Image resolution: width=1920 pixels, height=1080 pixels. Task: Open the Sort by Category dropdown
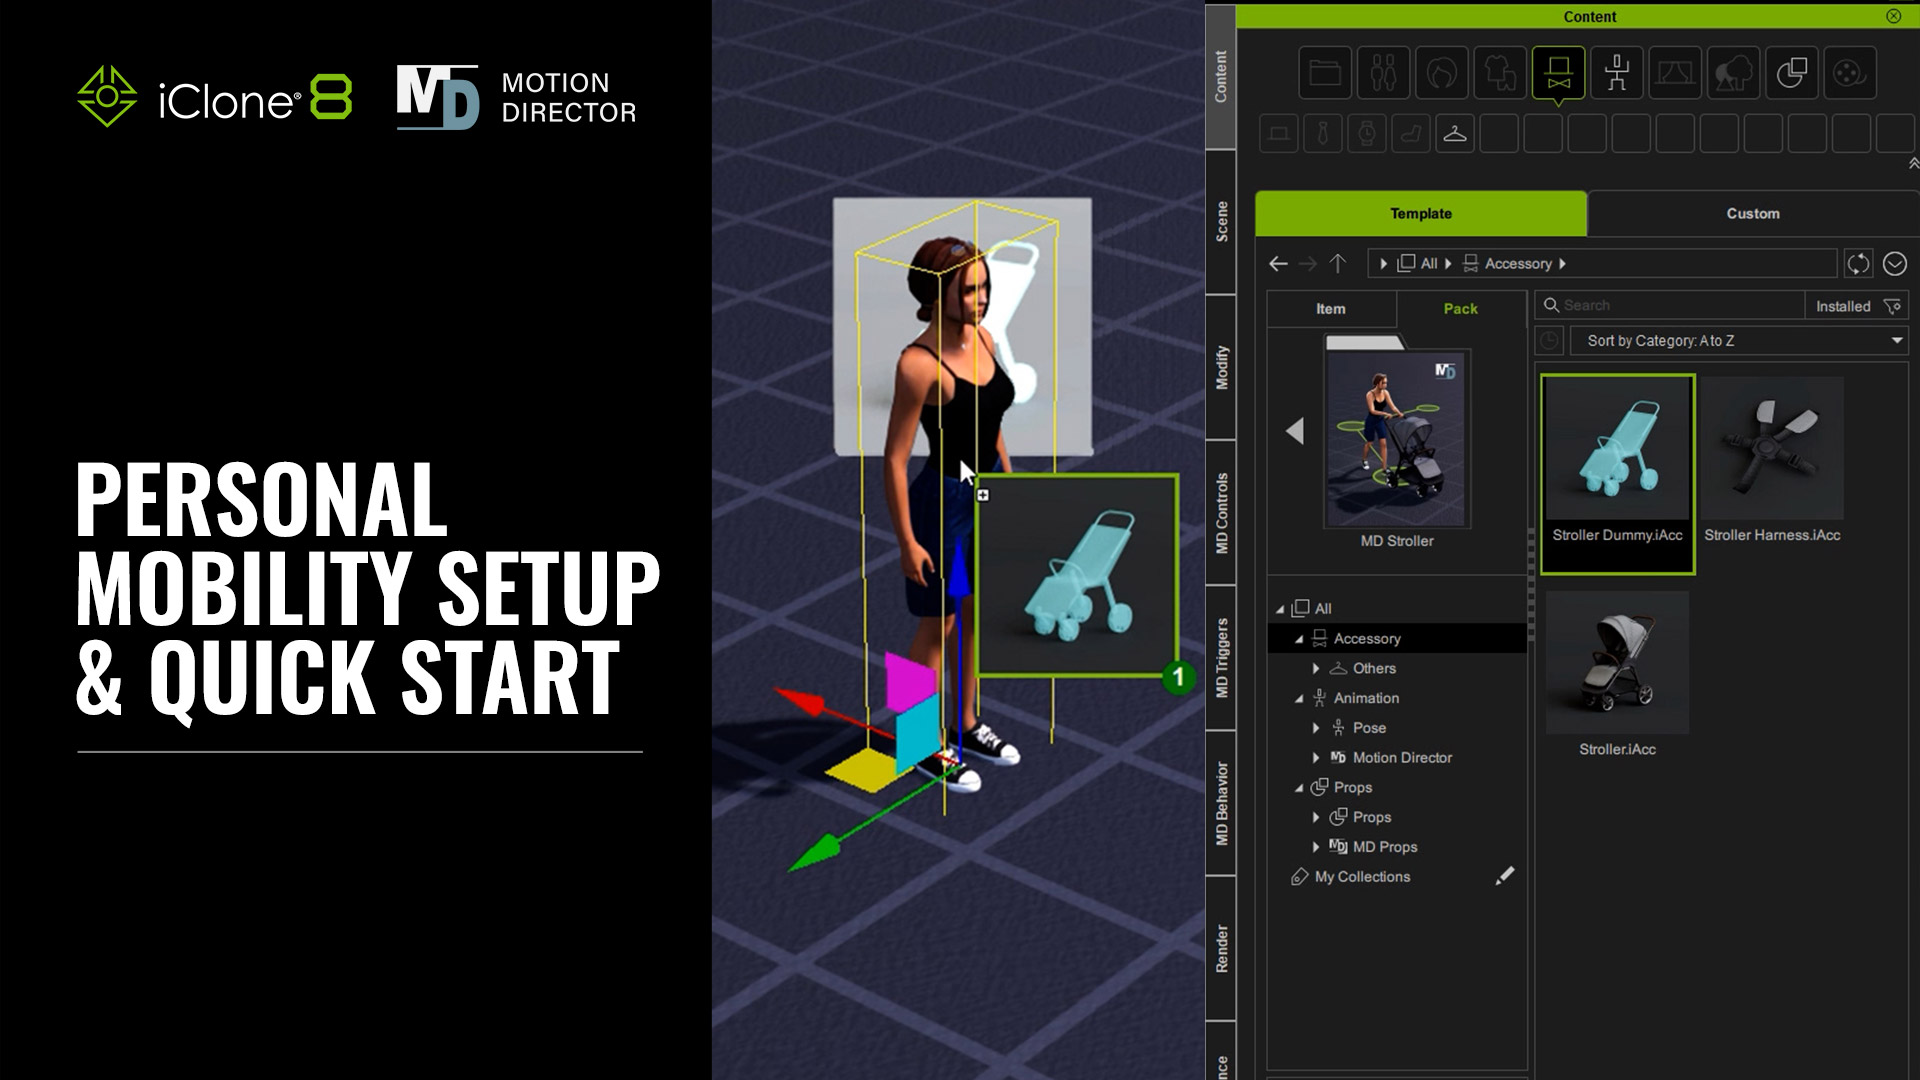pos(1740,341)
